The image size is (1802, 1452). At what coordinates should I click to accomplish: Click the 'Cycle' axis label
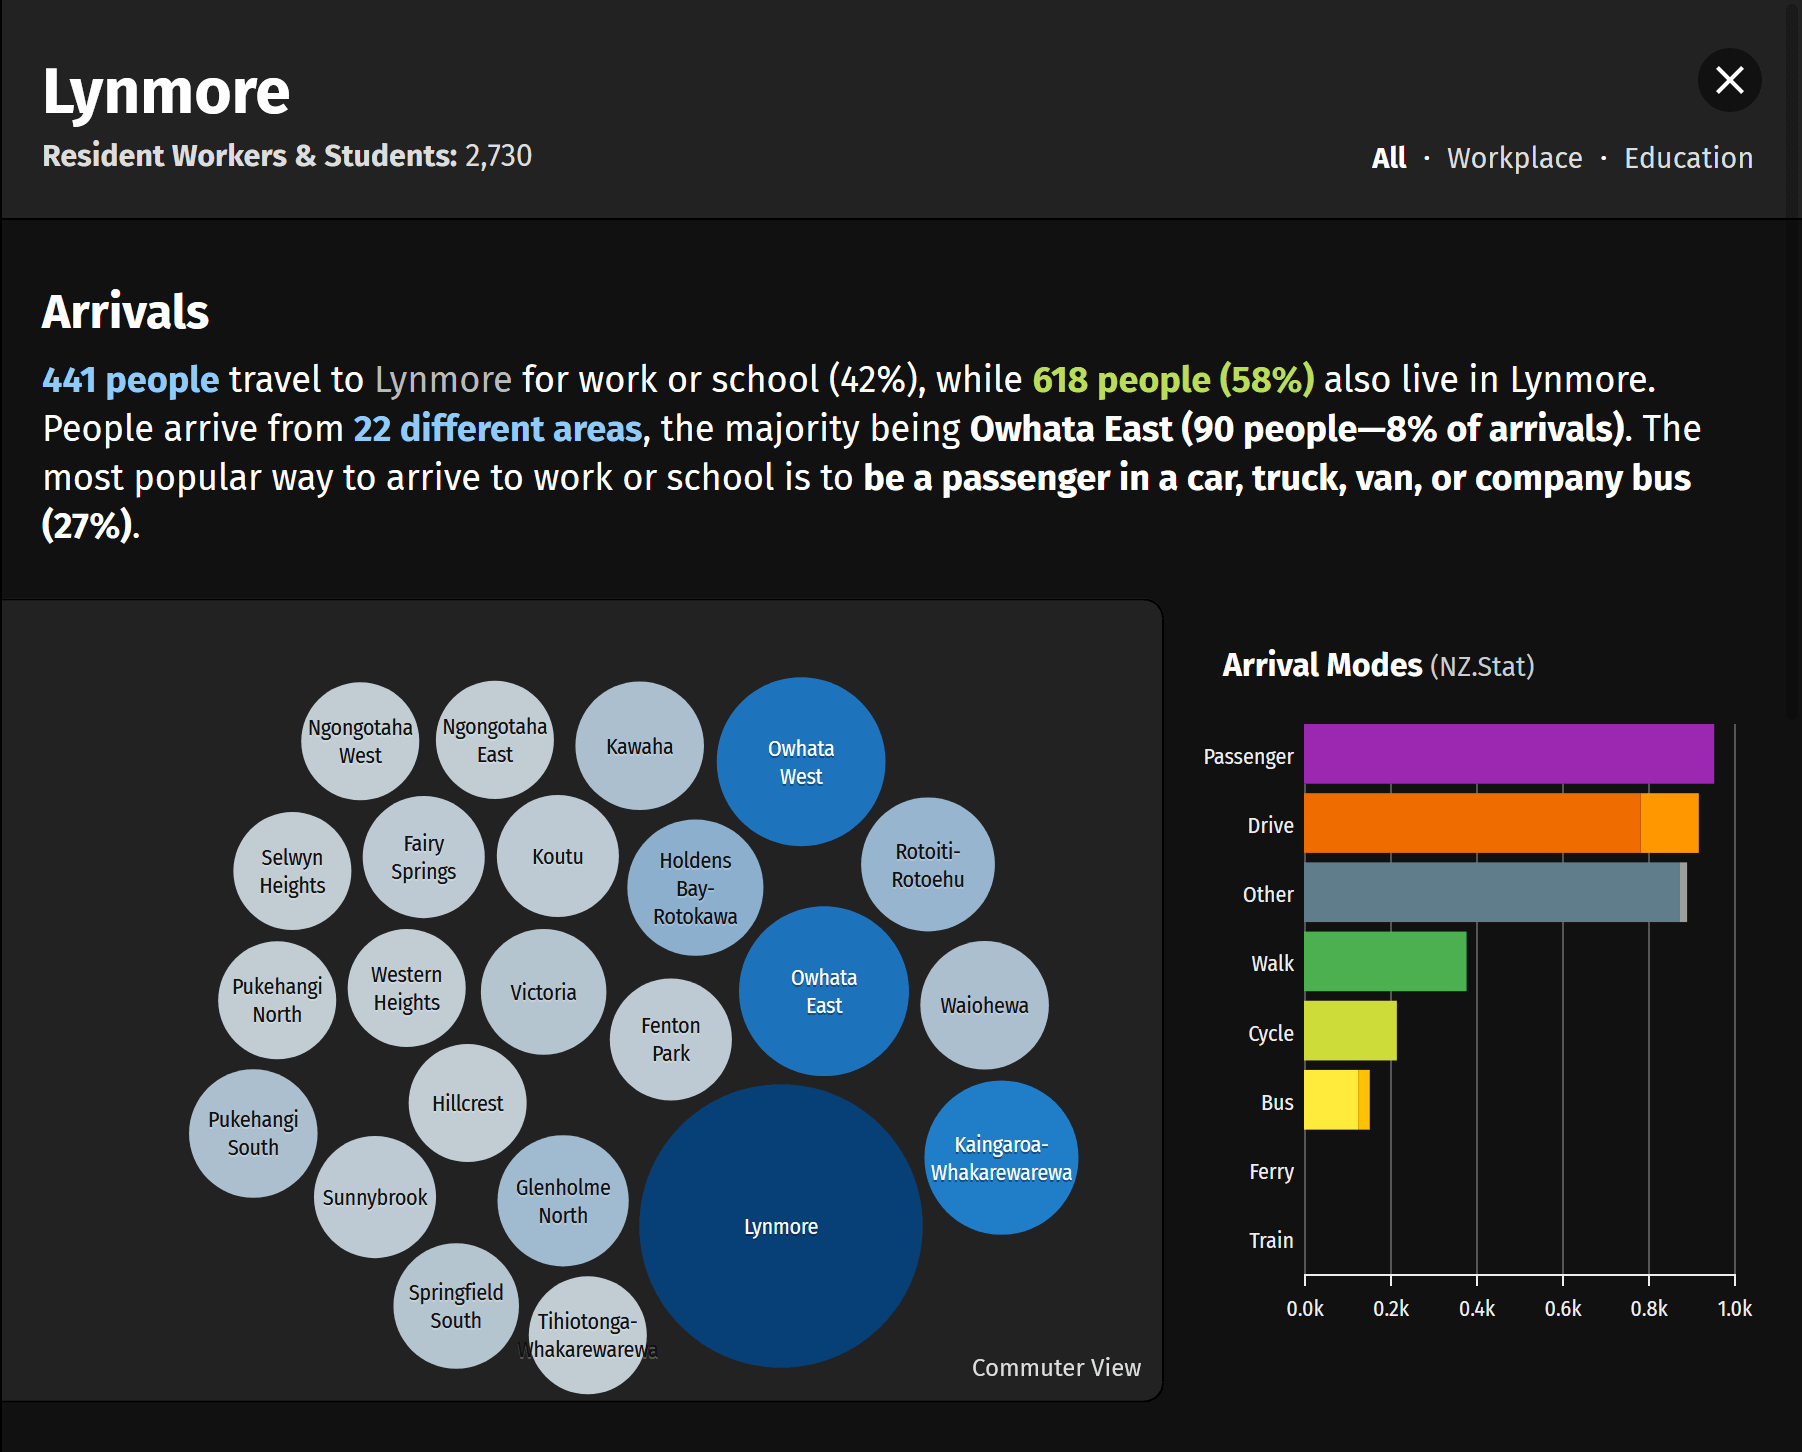click(1271, 1034)
